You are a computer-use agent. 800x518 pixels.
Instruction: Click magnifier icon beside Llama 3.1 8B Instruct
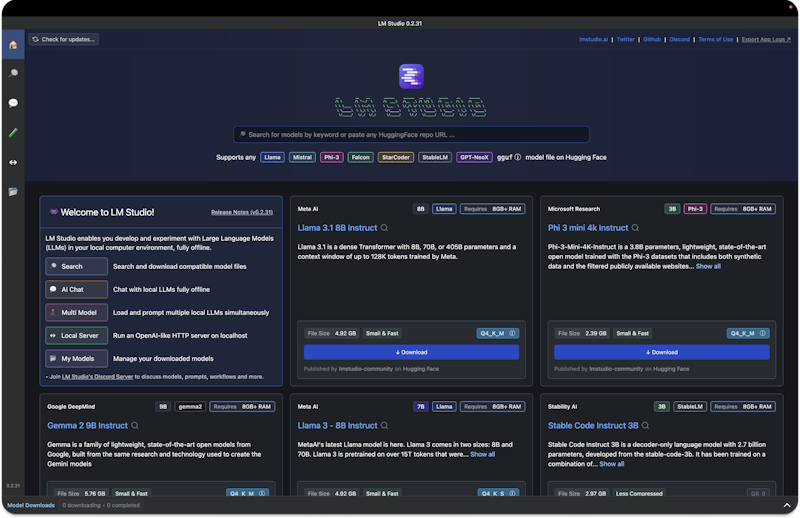click(x=384, y=228)
